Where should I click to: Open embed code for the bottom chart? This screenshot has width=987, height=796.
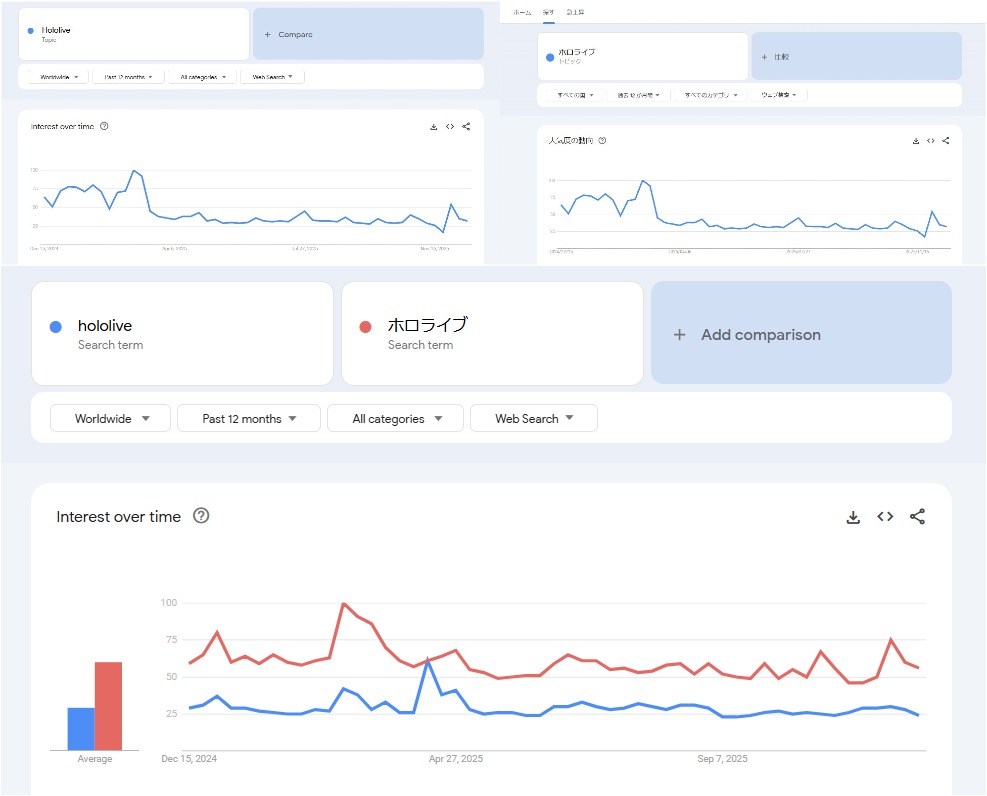point(885,517)
